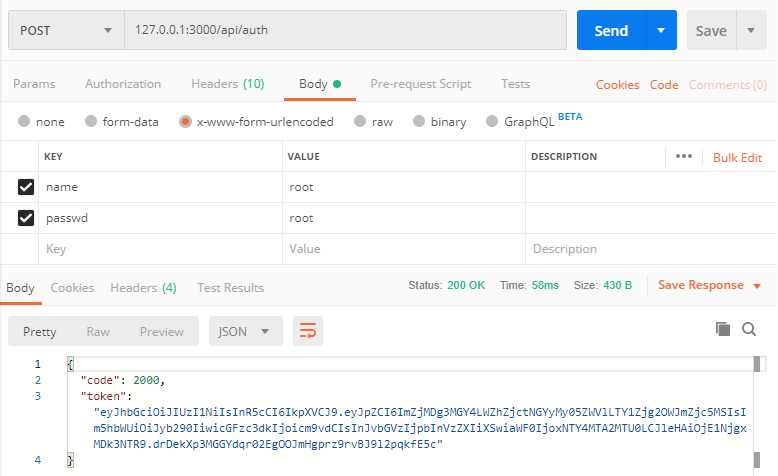Edit the value for name
The width and height of the screenshot is (778, 476).
point(404,187)
